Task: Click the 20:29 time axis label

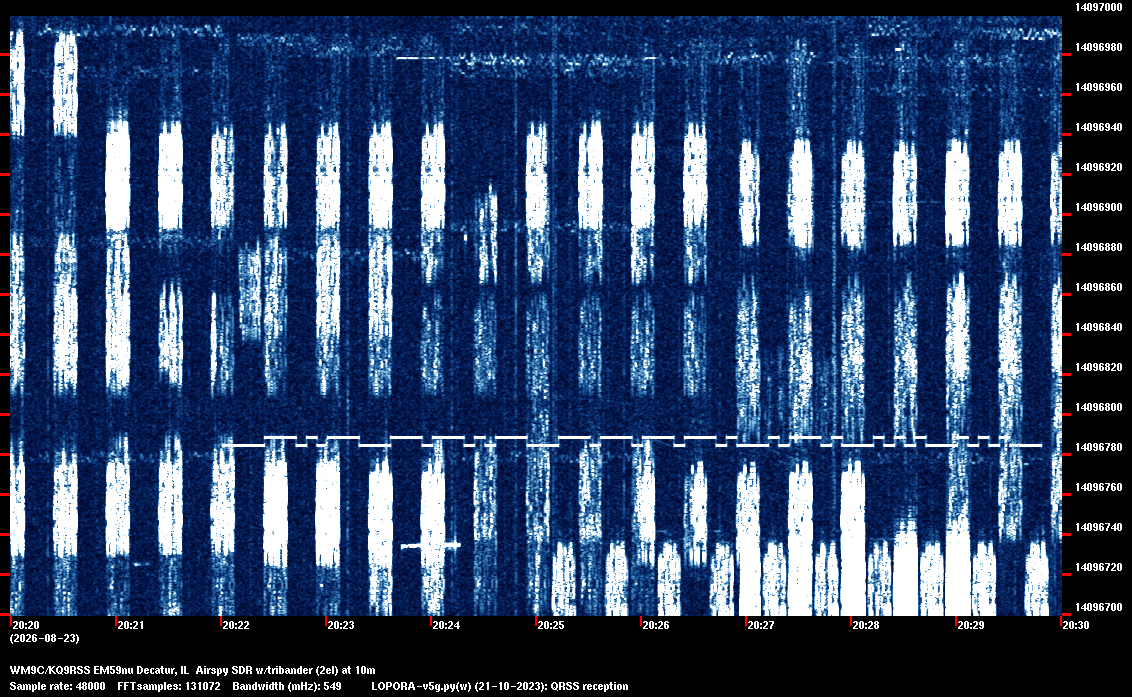Action: [970, 625]
